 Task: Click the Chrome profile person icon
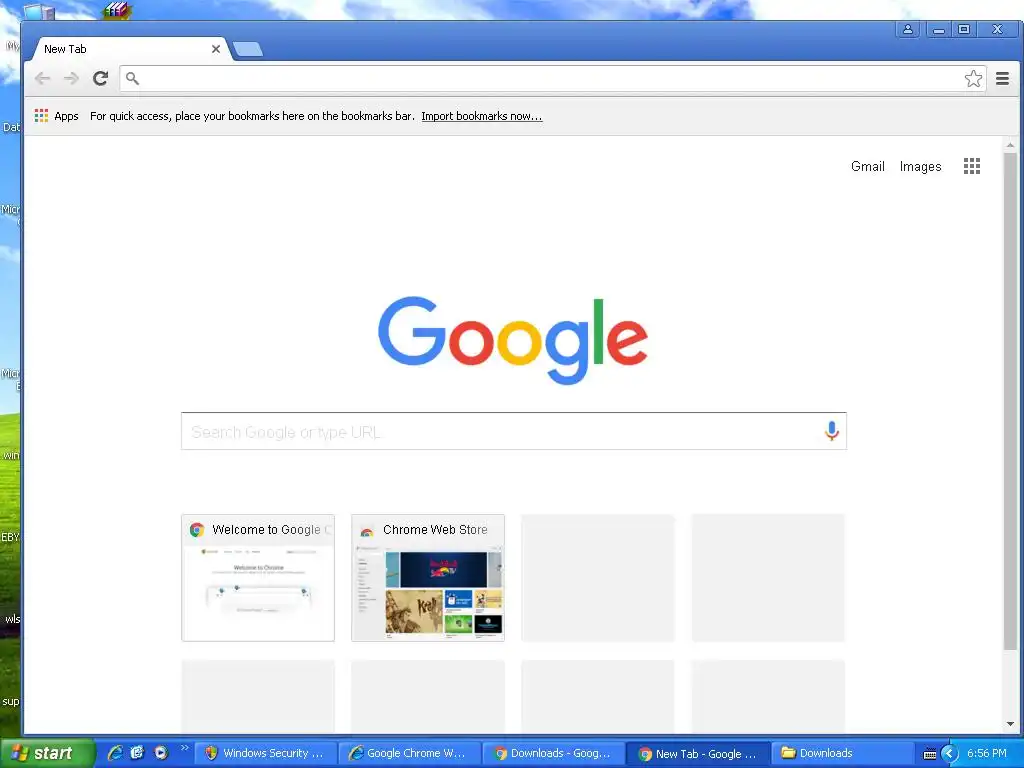[x=908, y=29]
